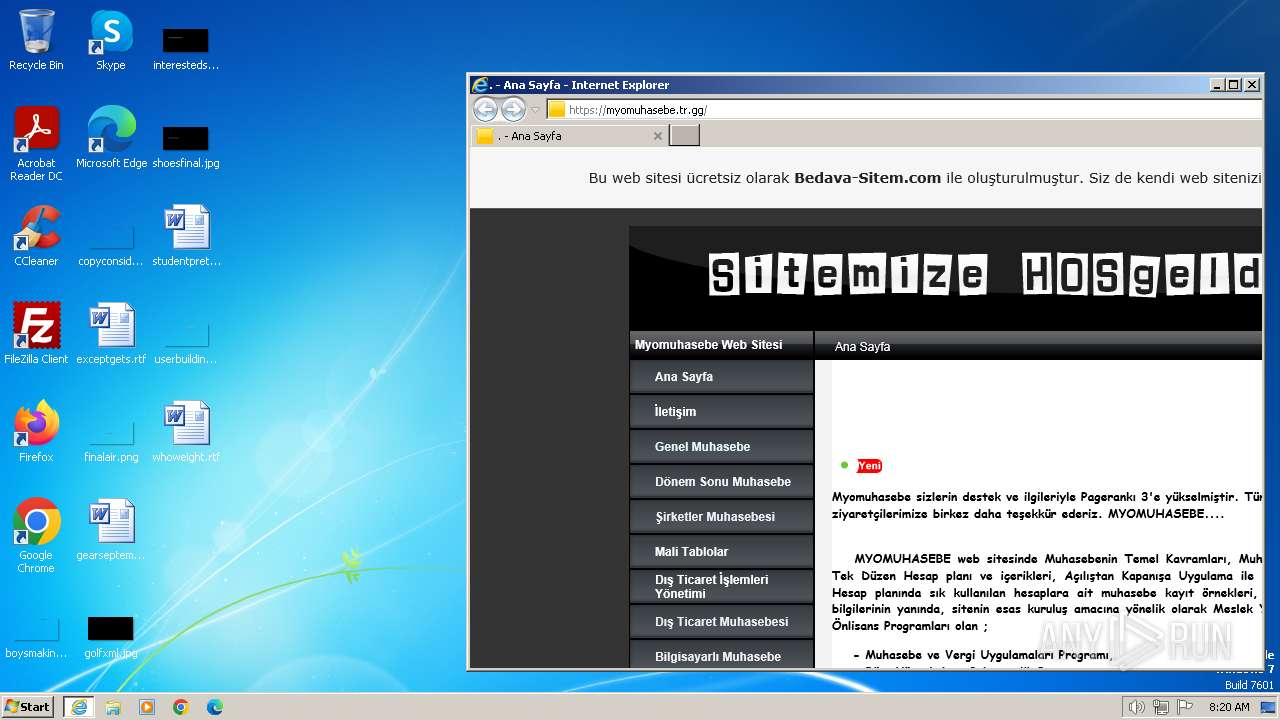Launch Google Chrome desktop shortcut
The image size is (1280, 720).
36,535
